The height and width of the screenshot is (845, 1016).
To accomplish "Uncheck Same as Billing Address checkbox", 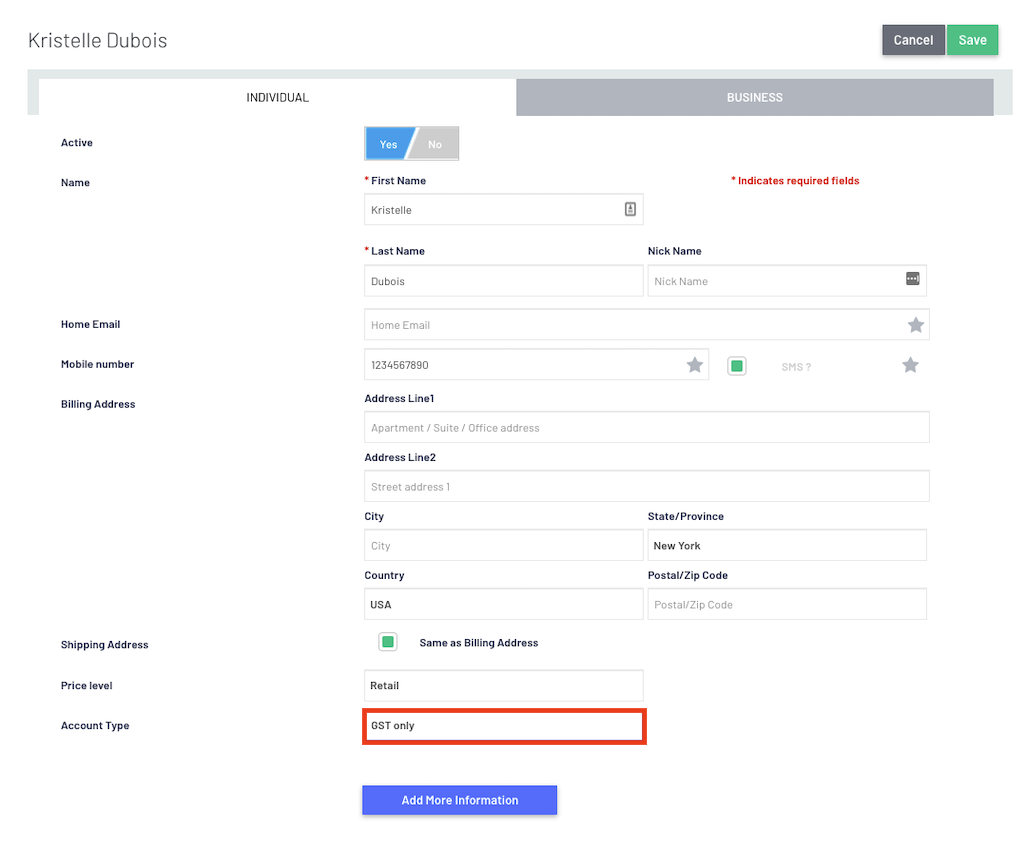I will (x=387, y=642).
